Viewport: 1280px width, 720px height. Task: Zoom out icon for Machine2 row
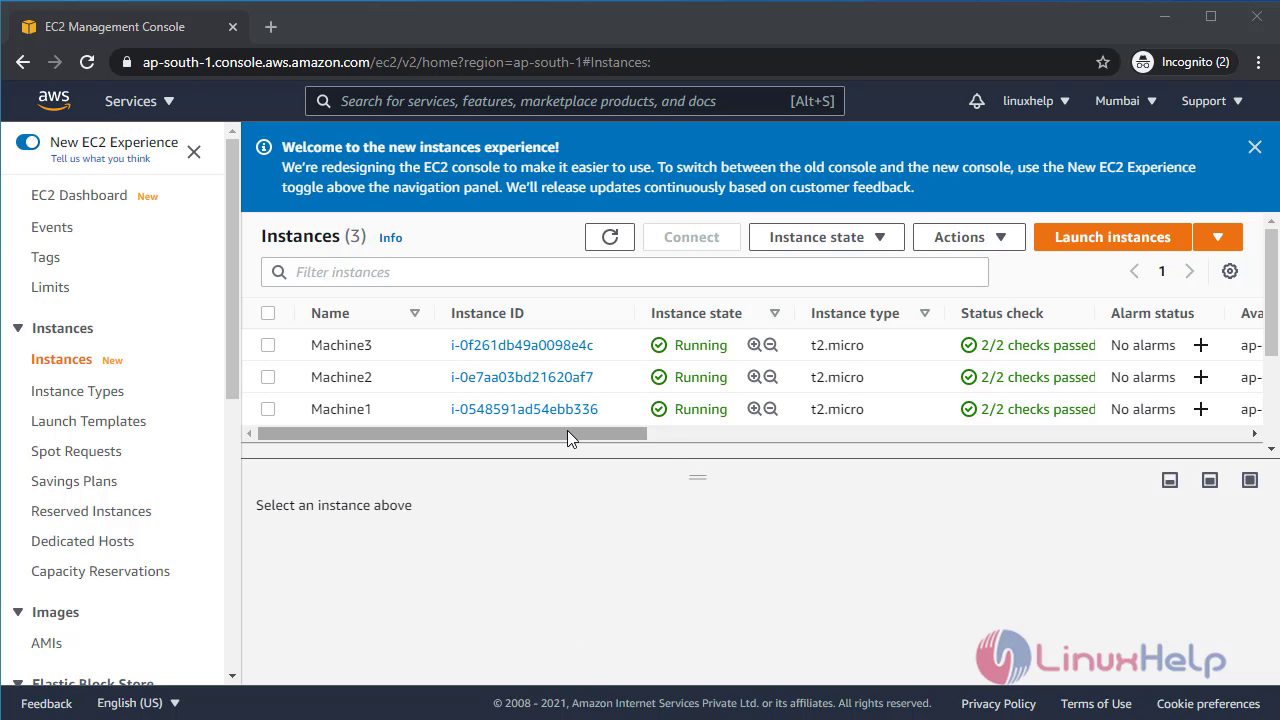coord(771,377)
